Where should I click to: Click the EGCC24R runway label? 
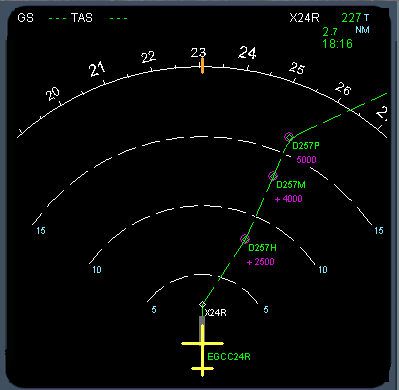[x=229, y=357]
